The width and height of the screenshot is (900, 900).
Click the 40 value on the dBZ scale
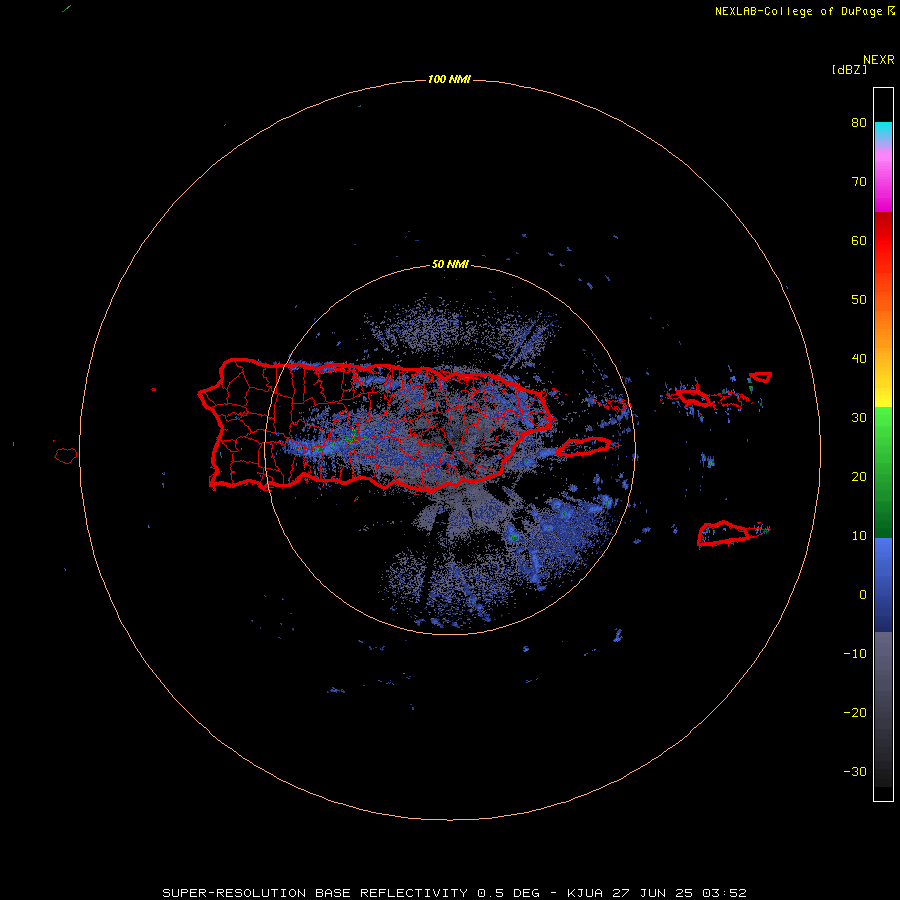pyautogui.click(x=859, y=359)
